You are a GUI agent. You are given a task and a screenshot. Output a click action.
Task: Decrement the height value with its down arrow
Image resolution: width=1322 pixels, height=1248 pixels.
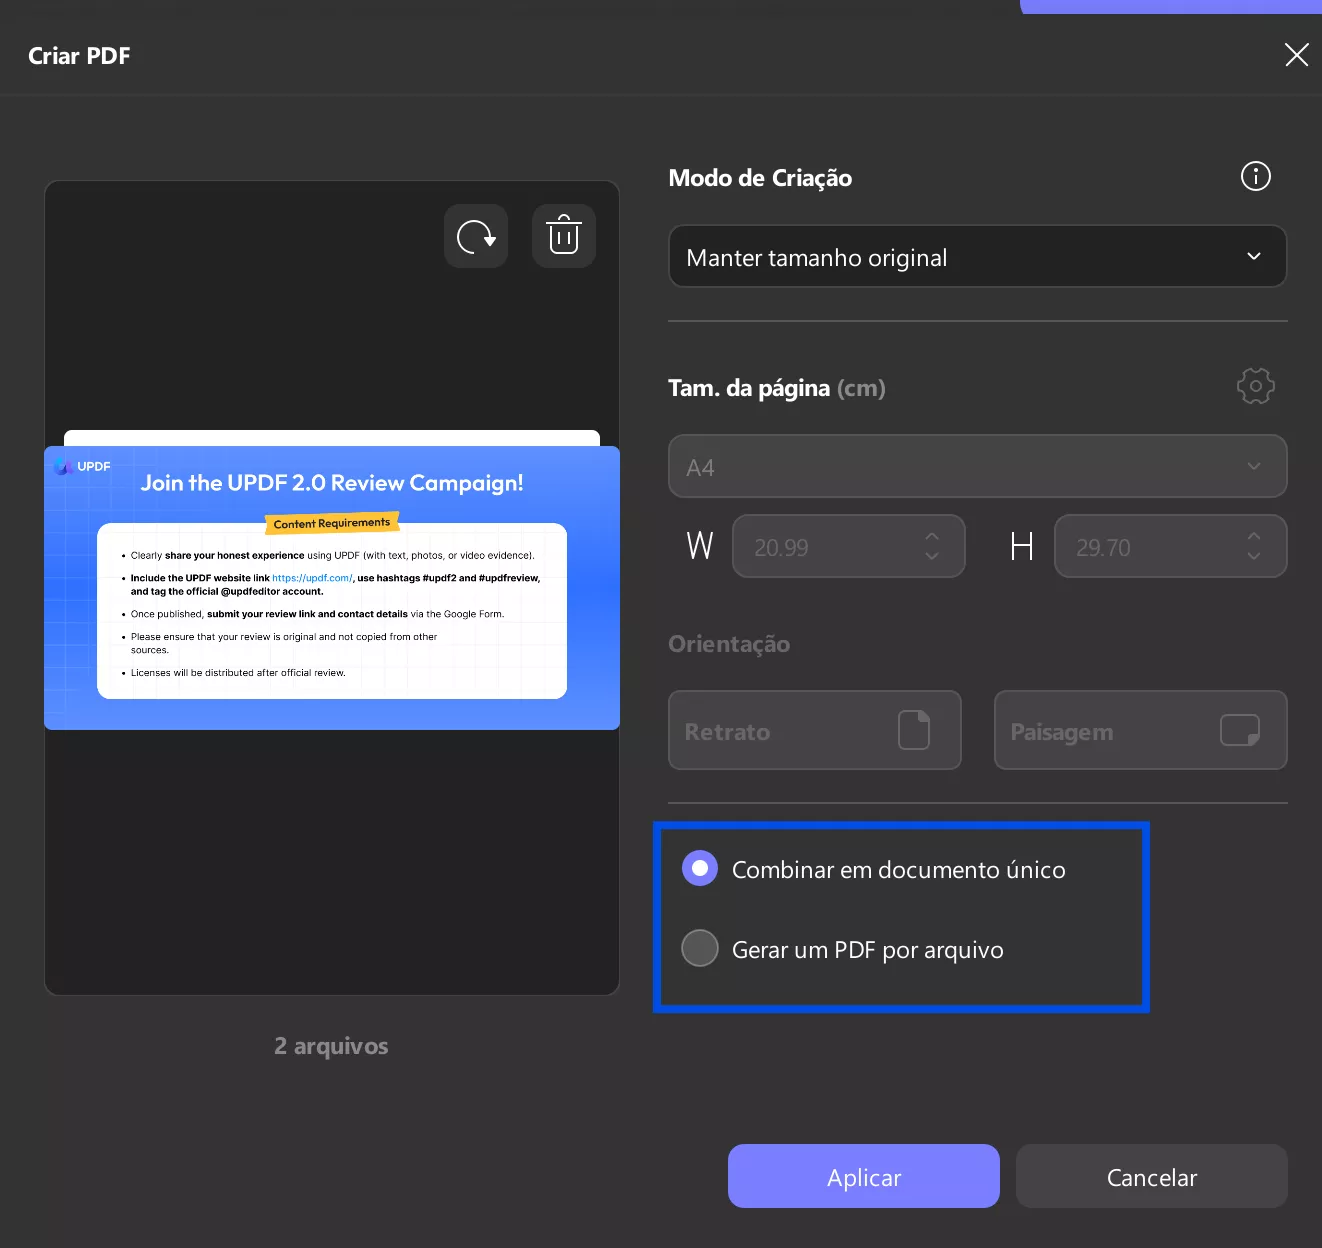(x=1253, y=555)
